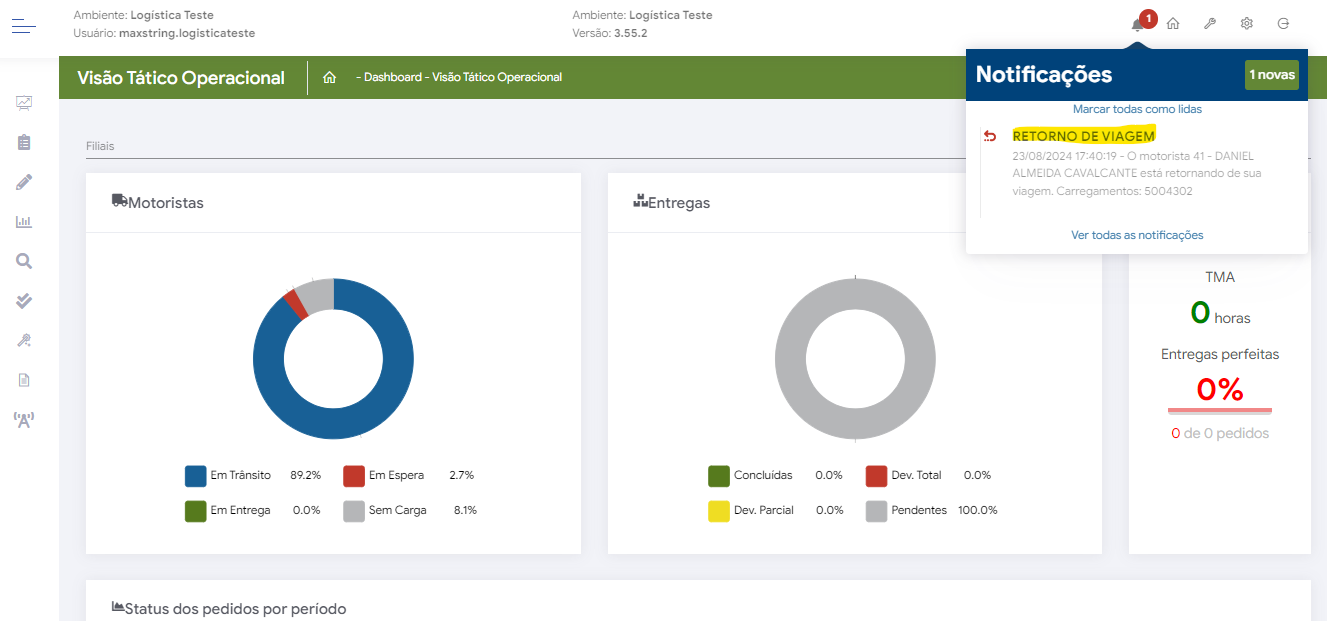The height and width of the screenshot is (621, 1327).
Task: Open the double checkmark sidebar icon
Action: (x=24, y=301)
